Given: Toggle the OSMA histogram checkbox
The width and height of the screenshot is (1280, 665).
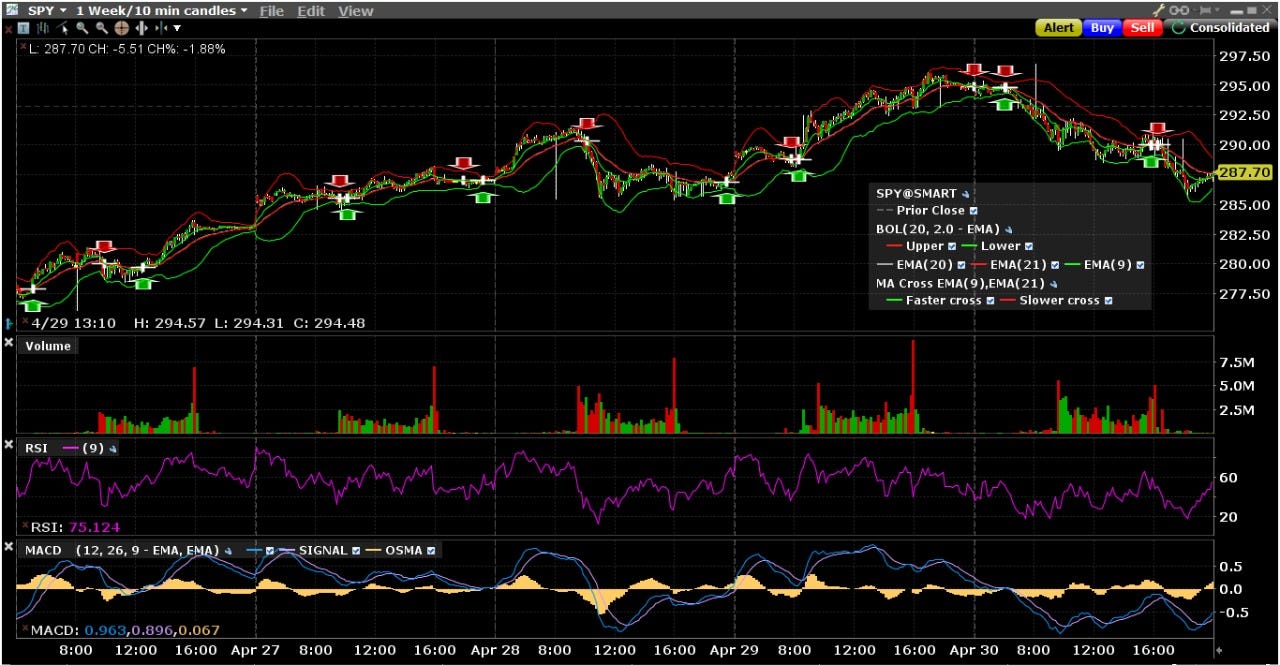Looking at the screenshot, I should [x=431, y=551].
